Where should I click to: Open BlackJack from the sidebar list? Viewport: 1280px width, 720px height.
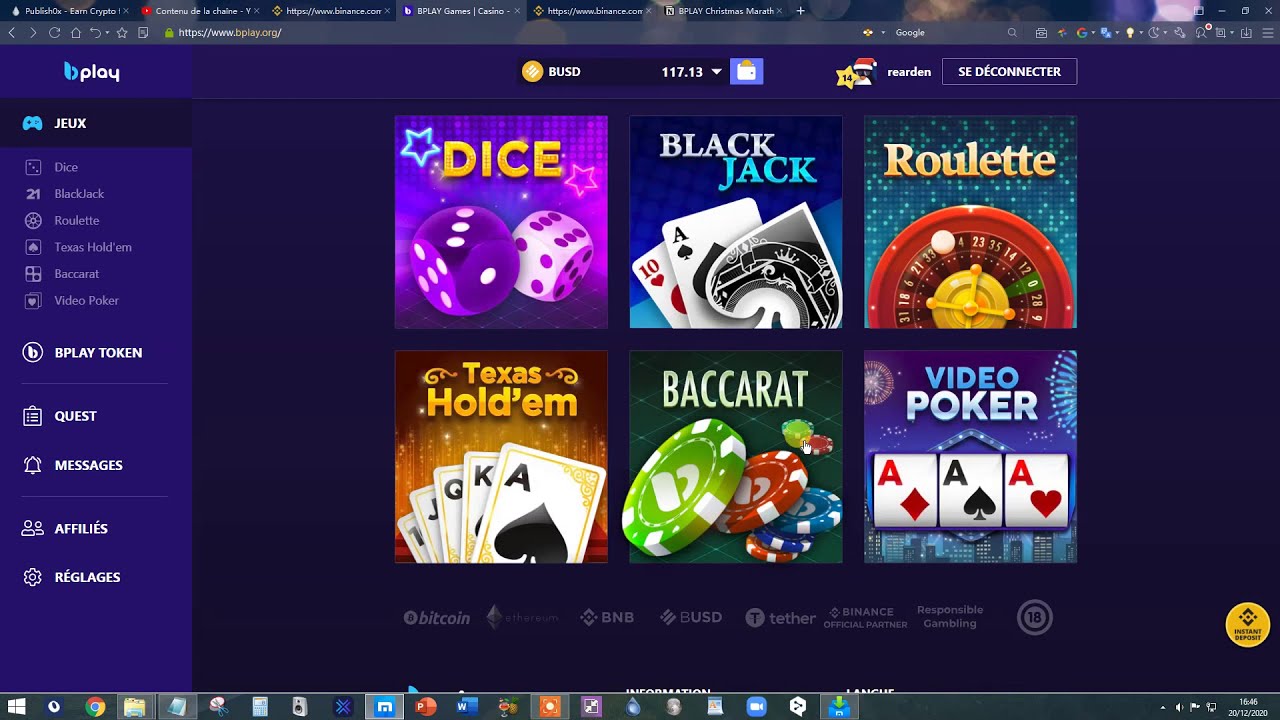click(79, 194)
